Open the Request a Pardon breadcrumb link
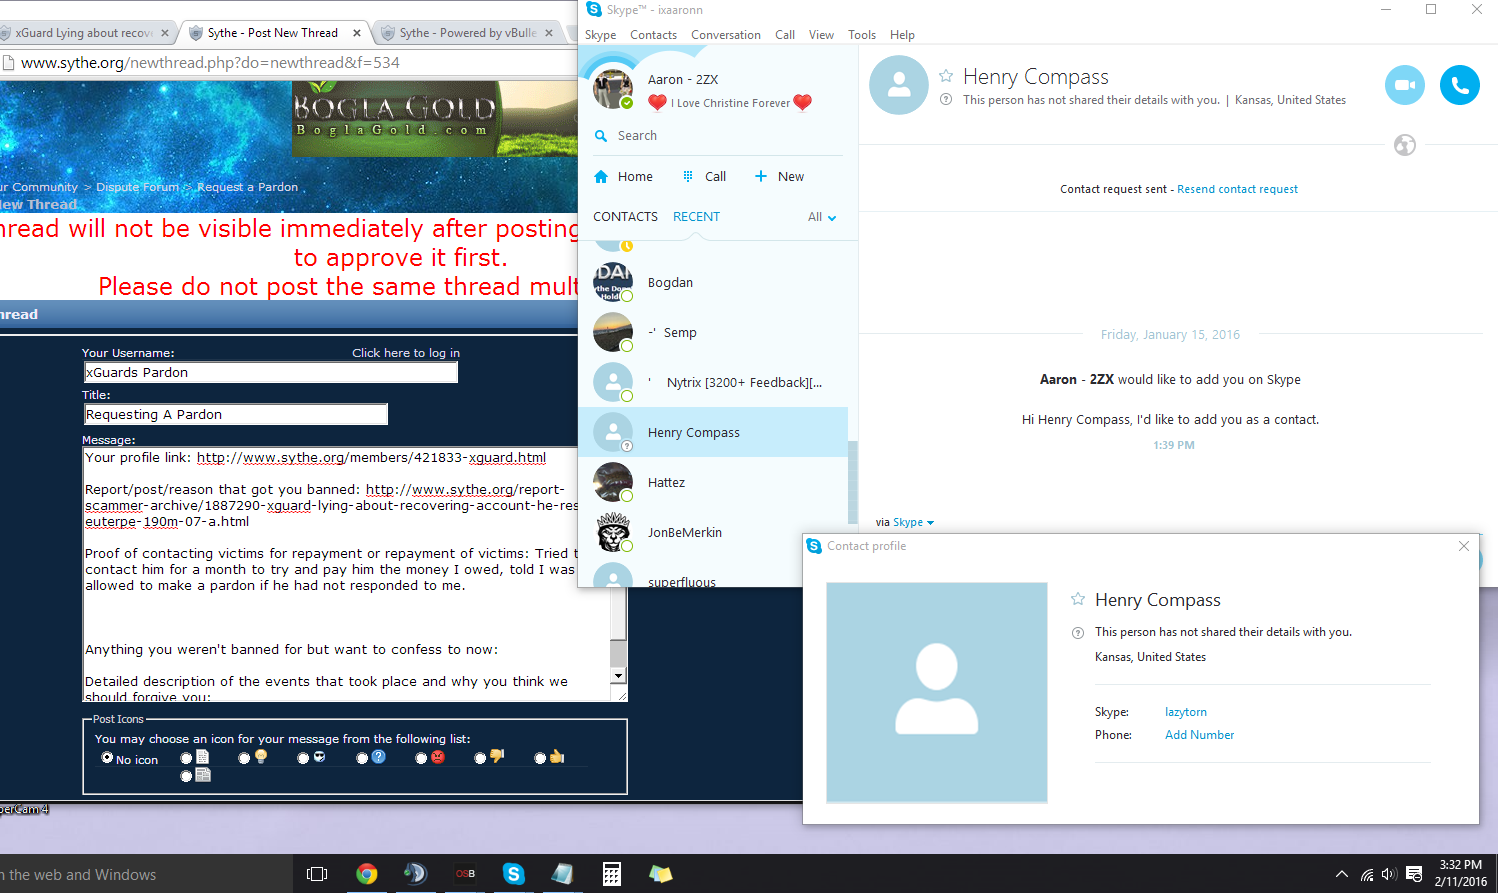1498x893 pixels. 247,187
